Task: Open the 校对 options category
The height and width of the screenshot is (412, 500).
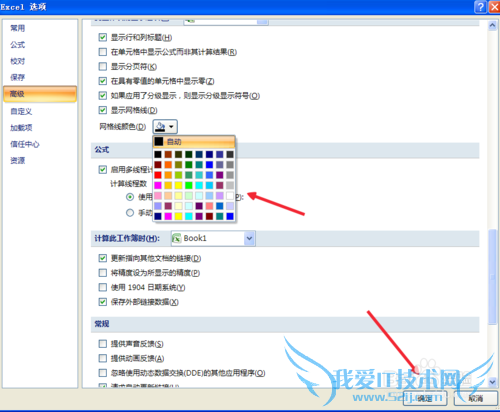Action: point(18,61)
